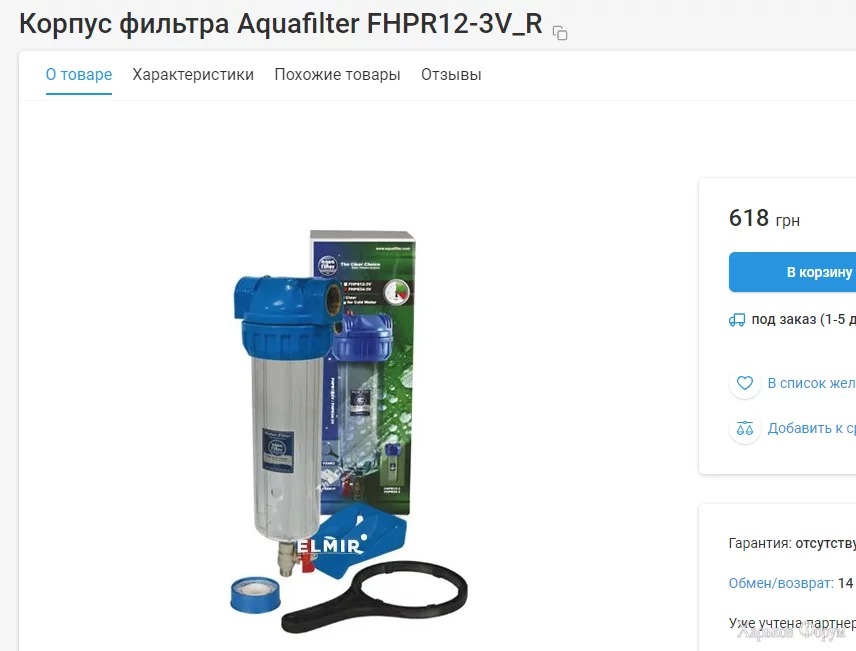
Task: Open the О товаре tab
Action: 79,75
